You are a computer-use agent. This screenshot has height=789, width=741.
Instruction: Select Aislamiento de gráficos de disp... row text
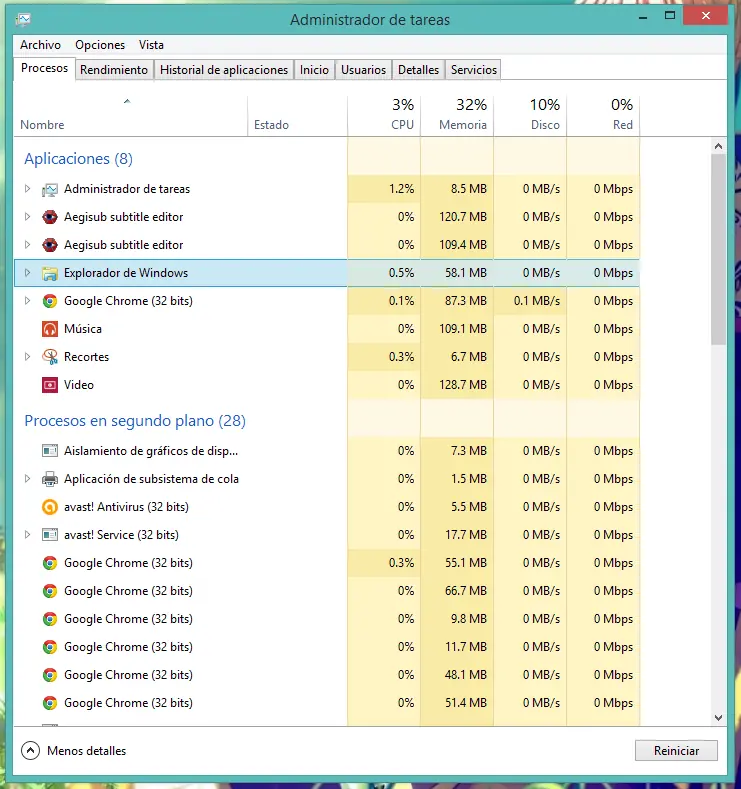tap(151, 451)
